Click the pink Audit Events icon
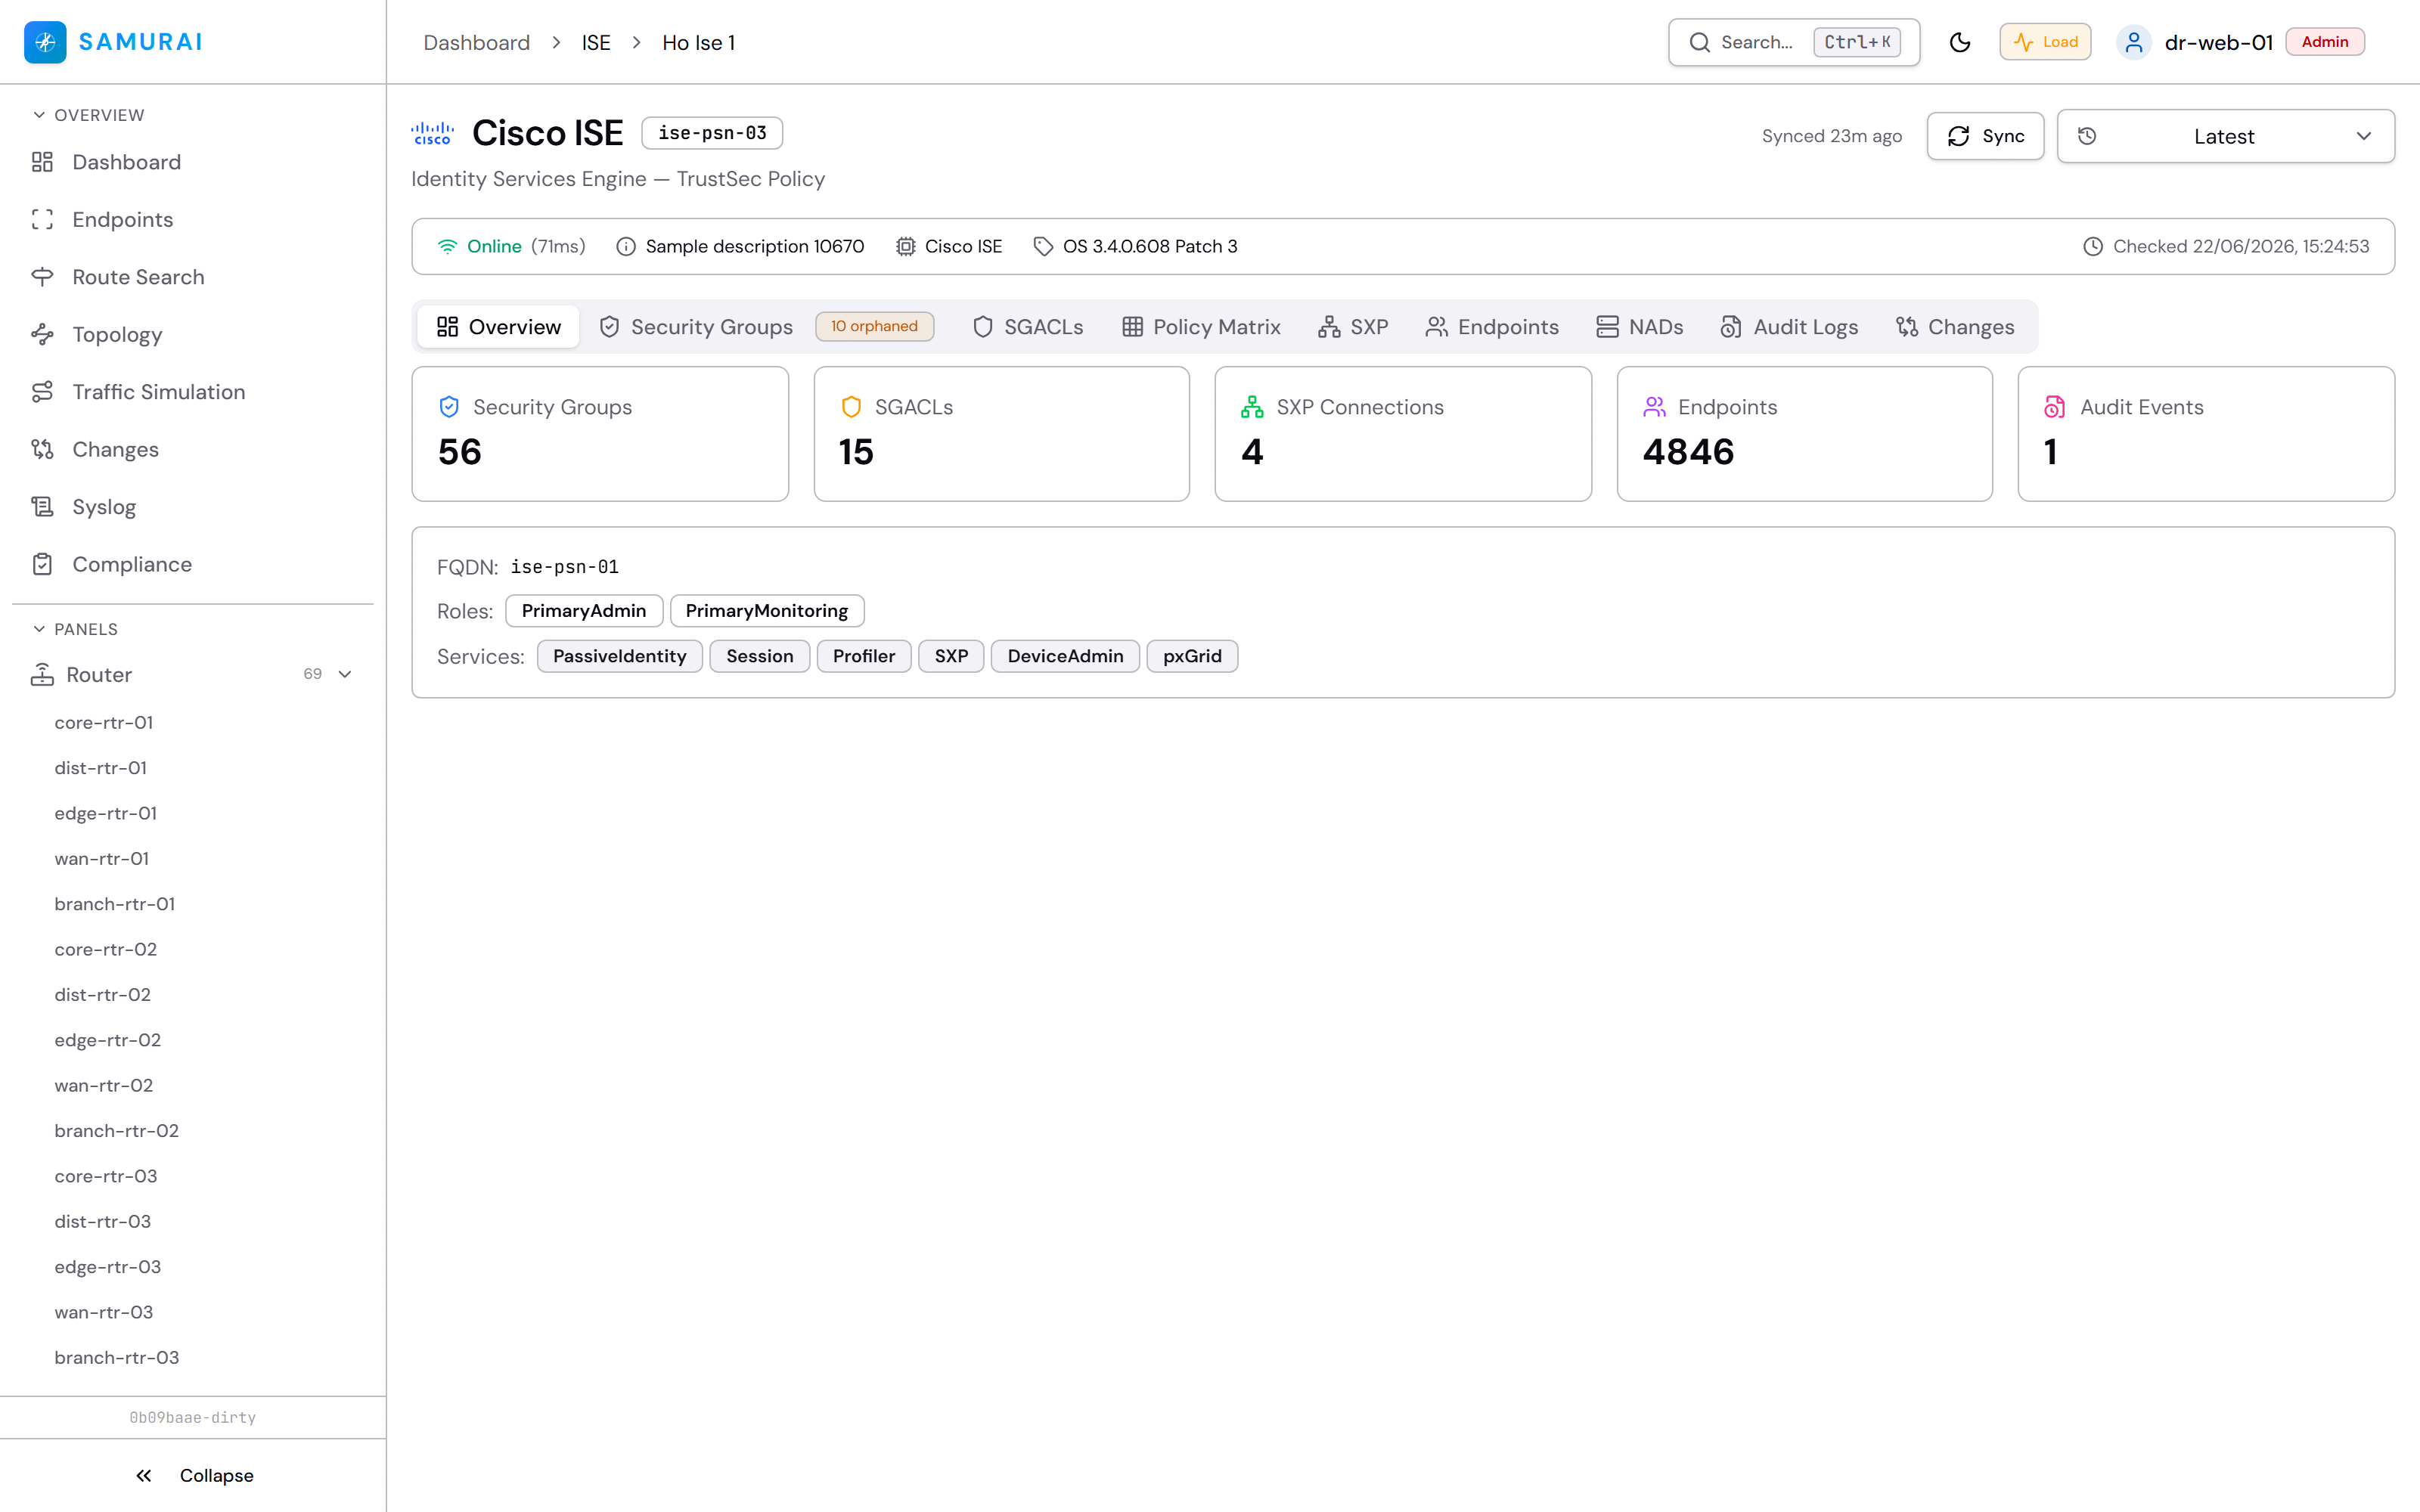The width and height of the screenshot is (2420, 1512). click(2055, 407)
